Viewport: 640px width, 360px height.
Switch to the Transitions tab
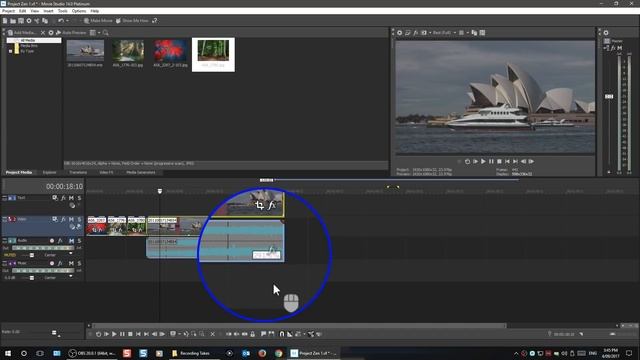coord(78,173)
